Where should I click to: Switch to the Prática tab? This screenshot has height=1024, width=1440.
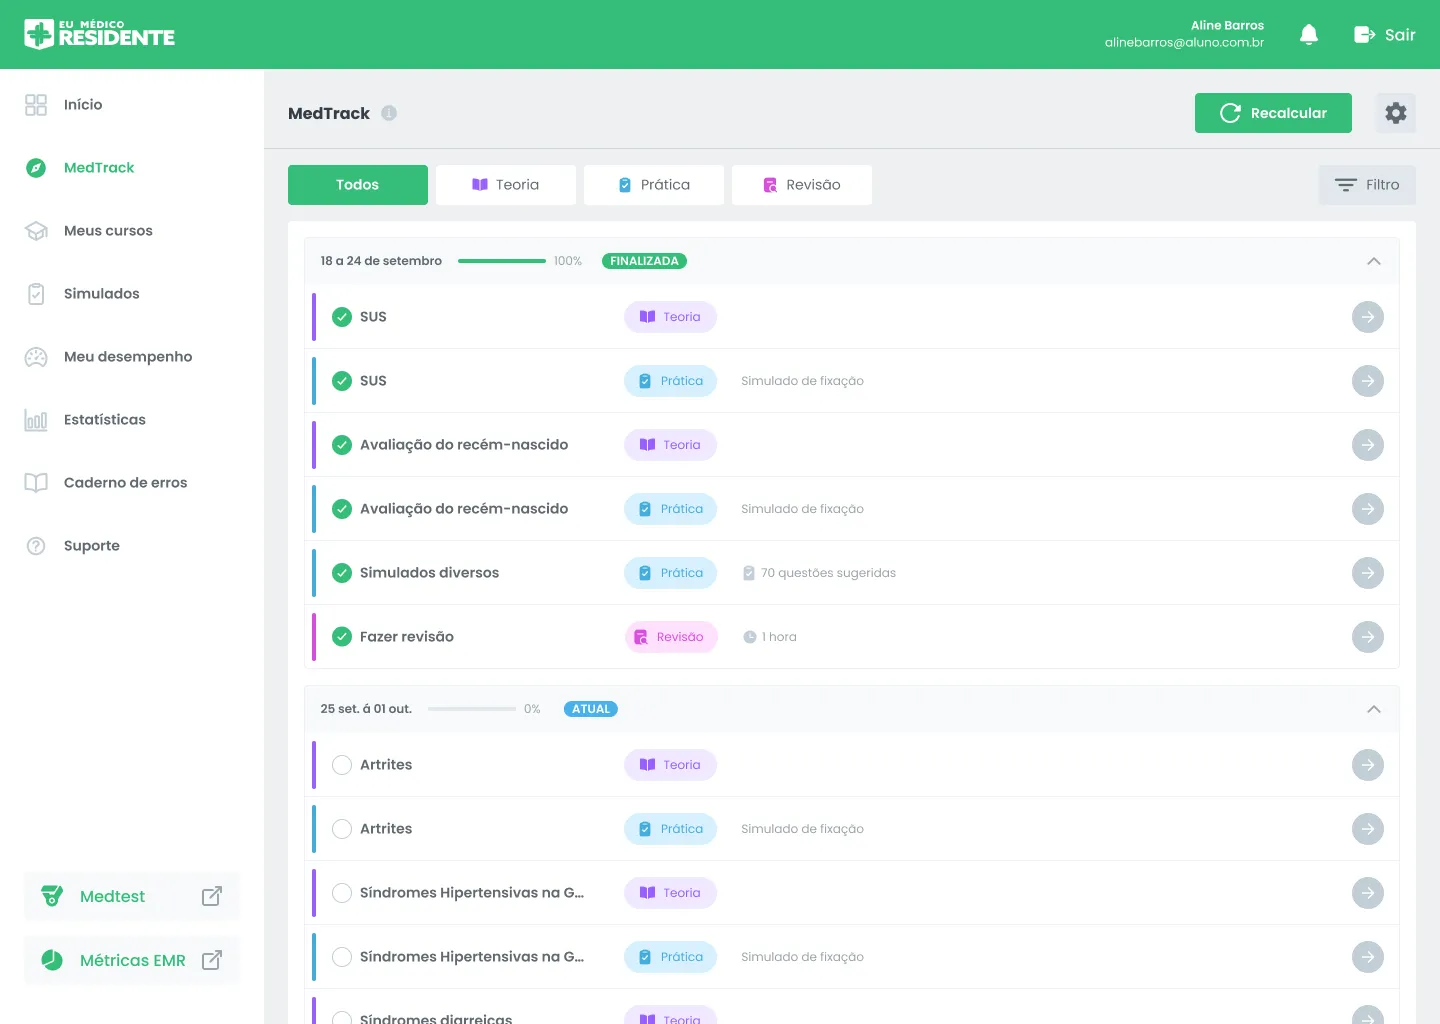click(x=654, y=185)
